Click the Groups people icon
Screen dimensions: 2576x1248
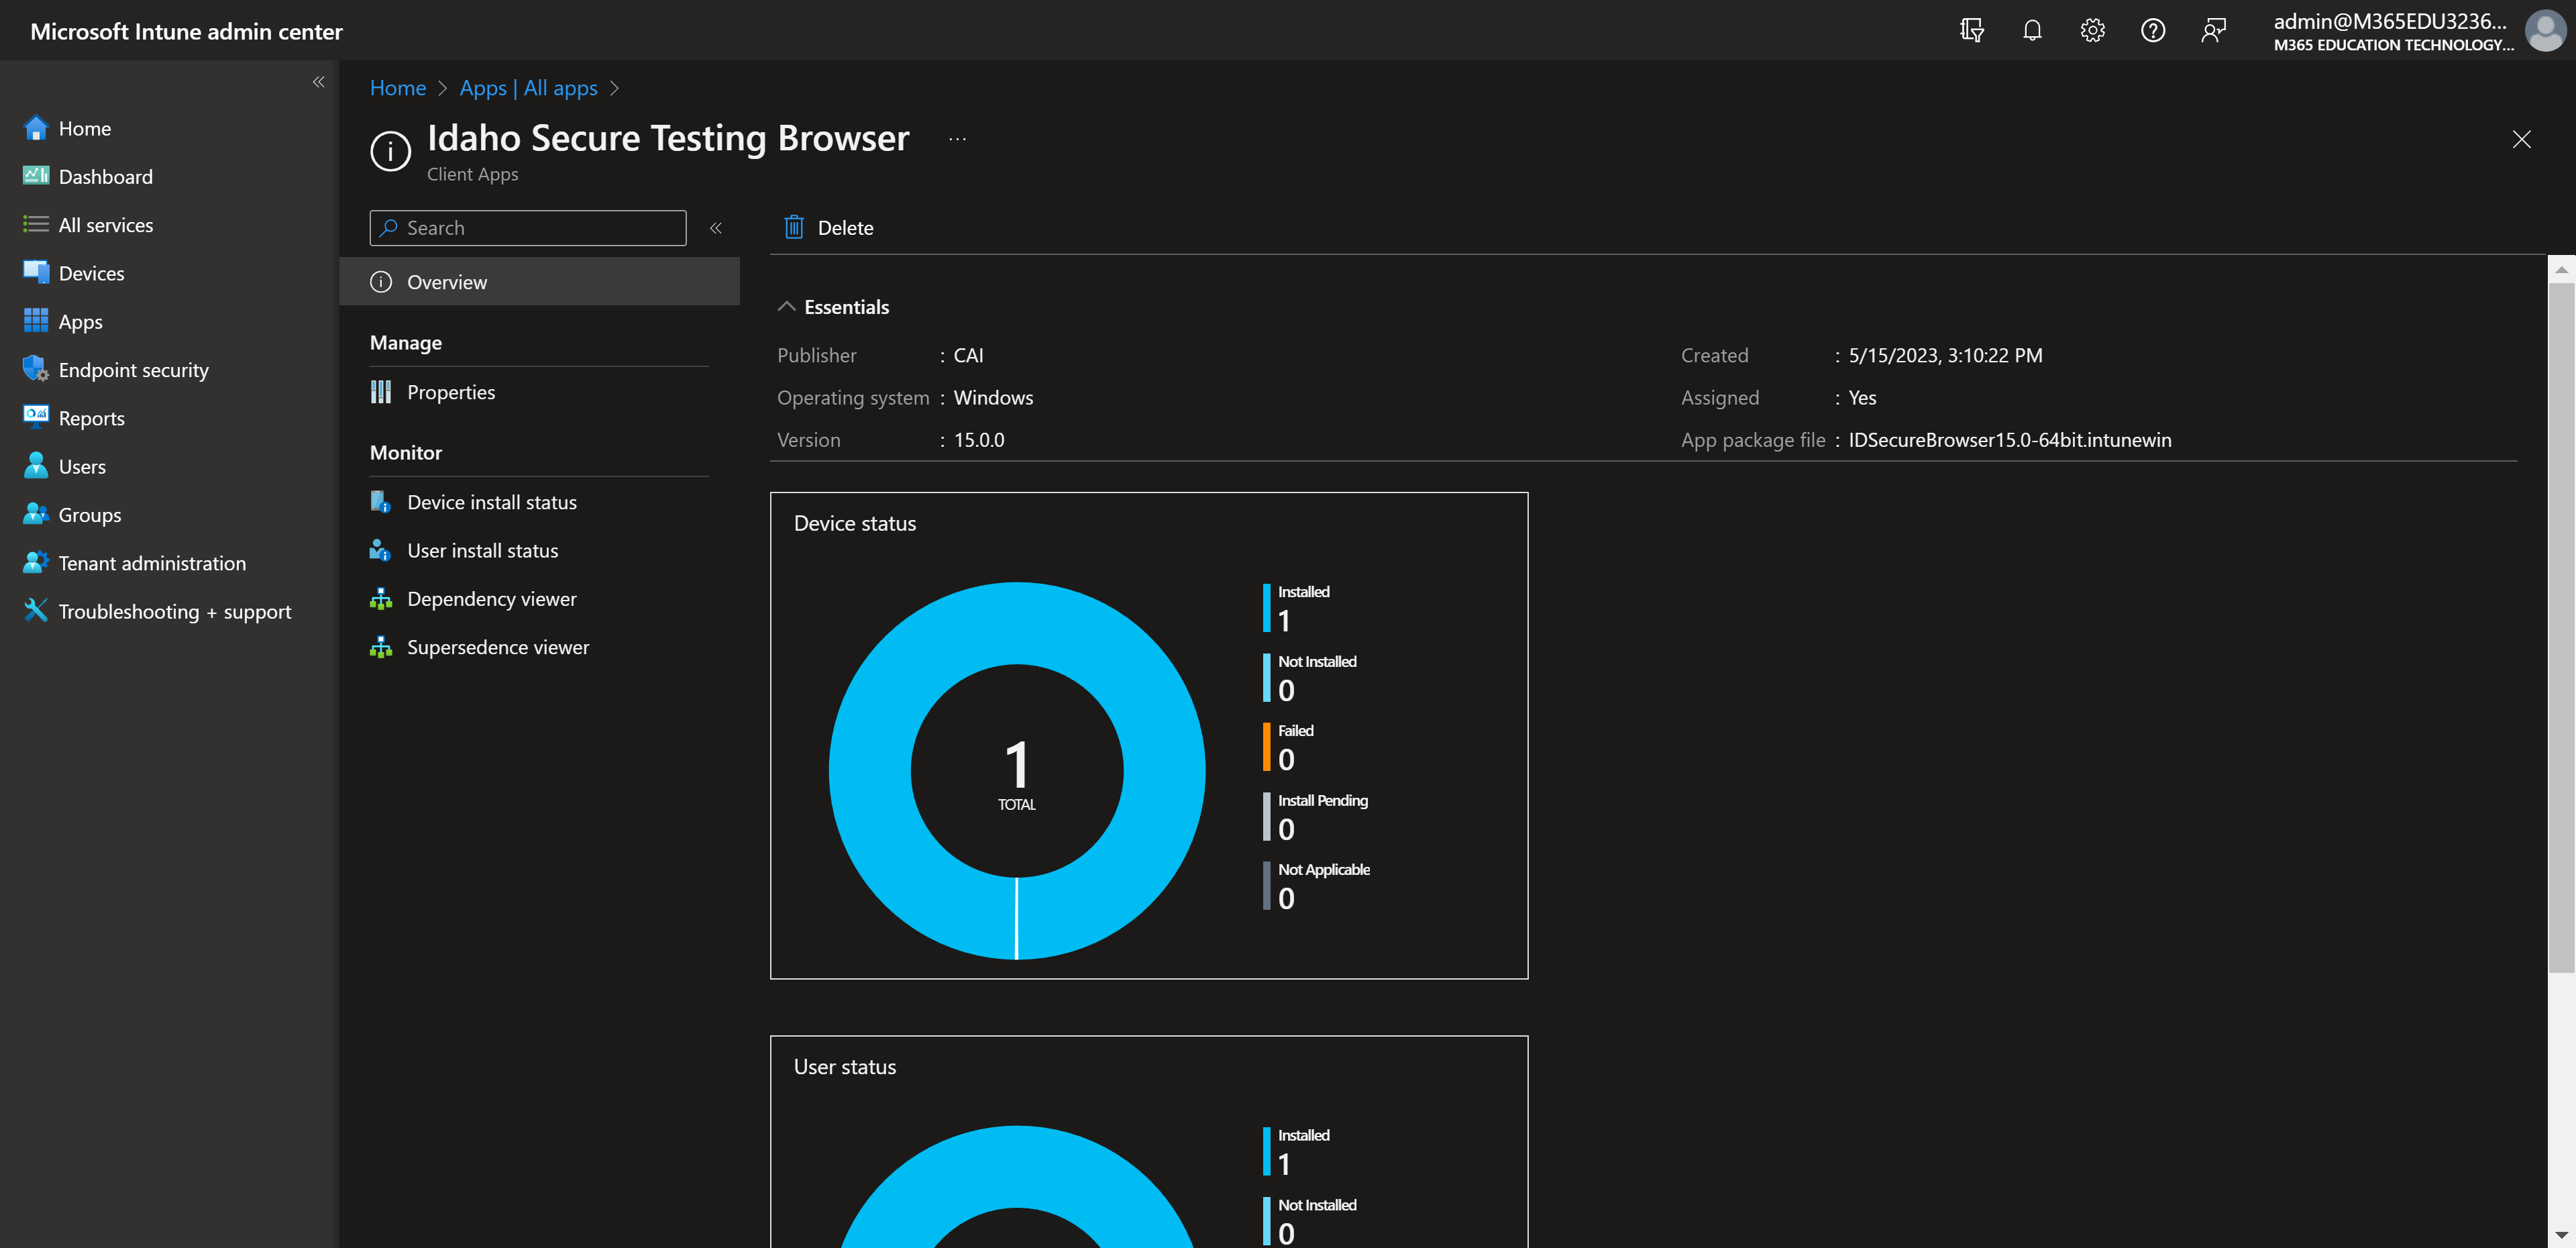pyautogui.click(x=36, y=513)
